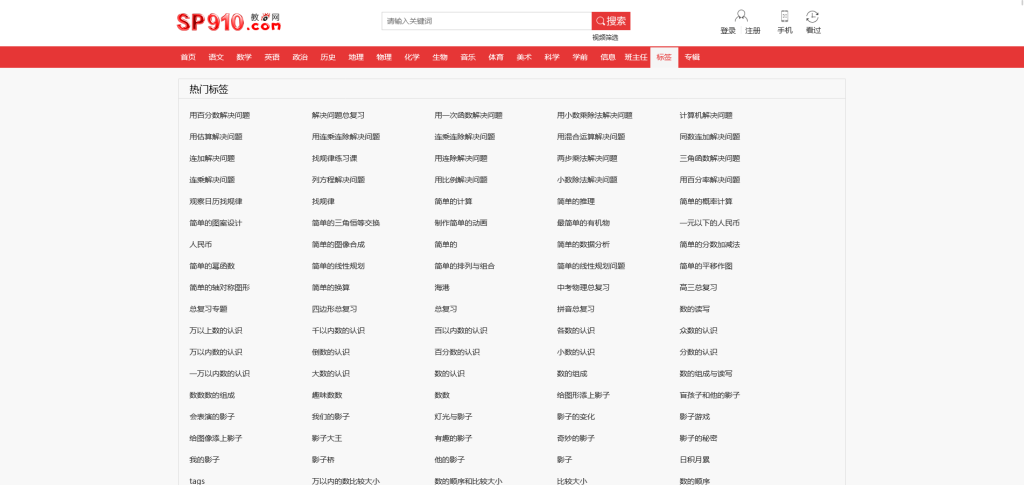Image resolution: width=1024 pixels, height=485 pixels.
Task: Switch to the 物理 subject section
Action: point(384,57)
